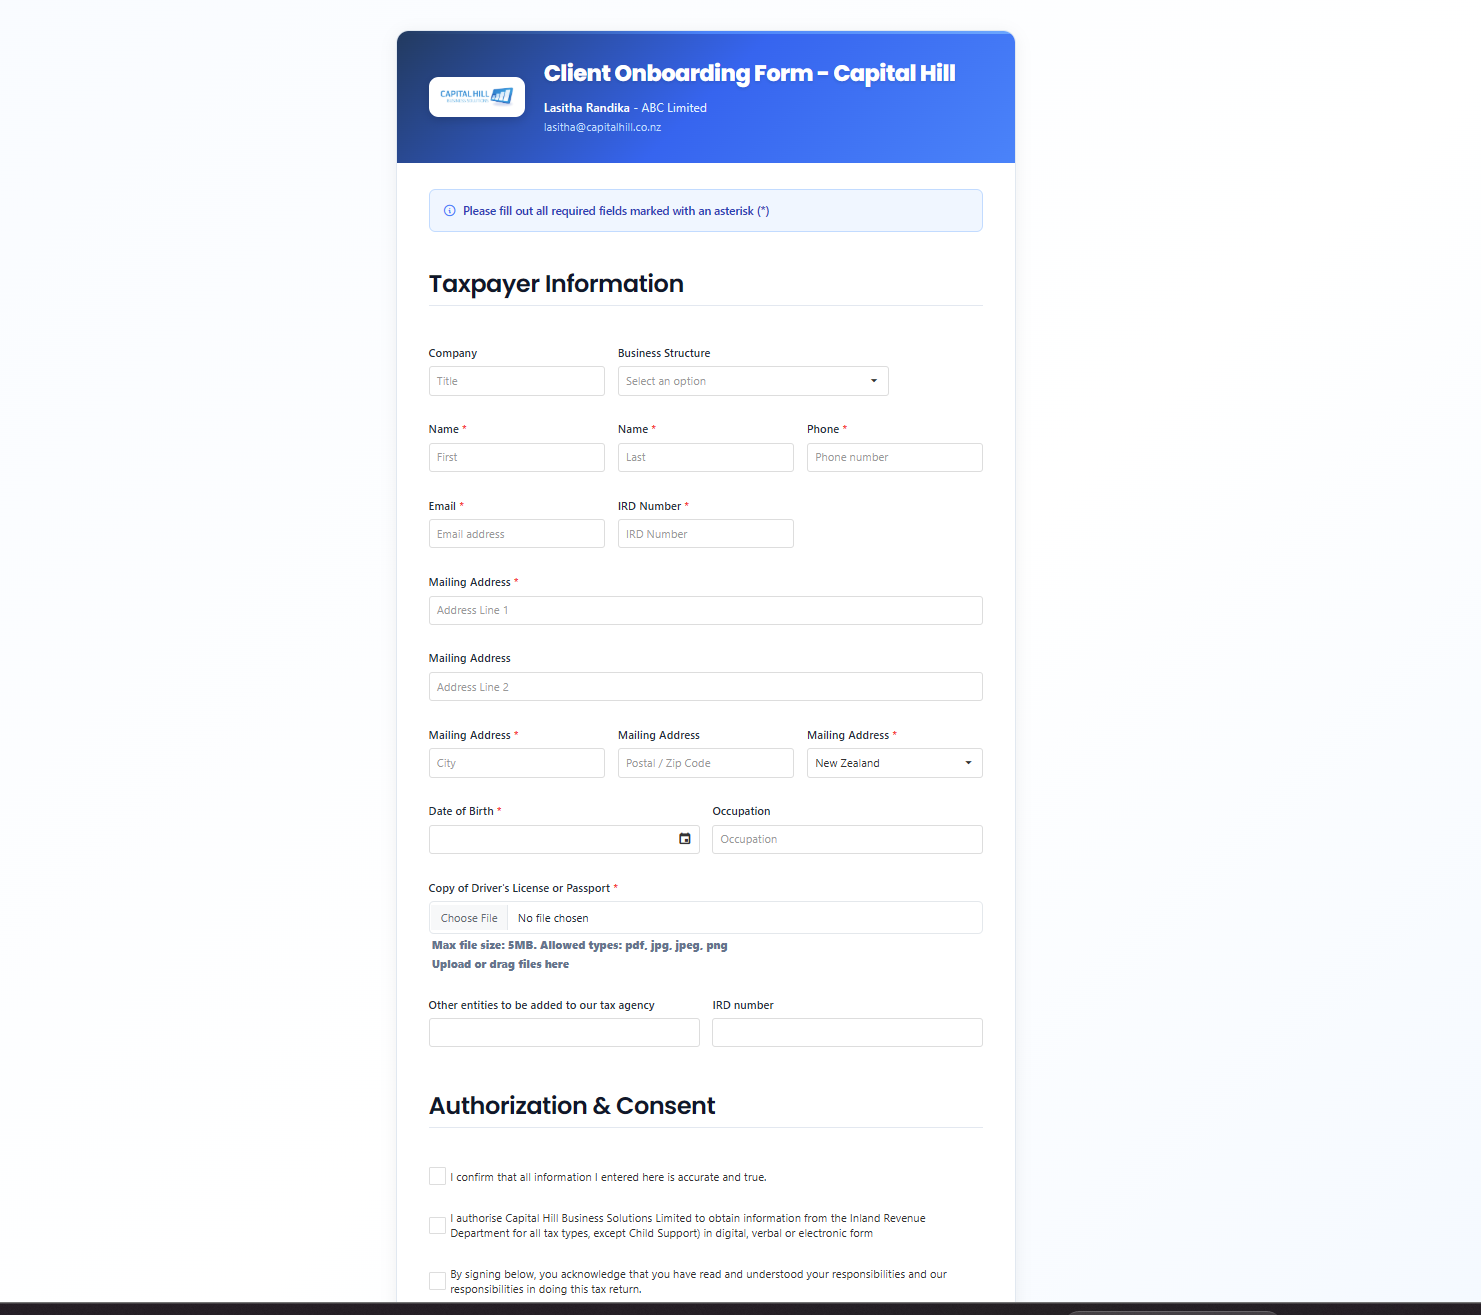Click the Email address input field
Screen dimensions: 1481x1315
point(517,534)
